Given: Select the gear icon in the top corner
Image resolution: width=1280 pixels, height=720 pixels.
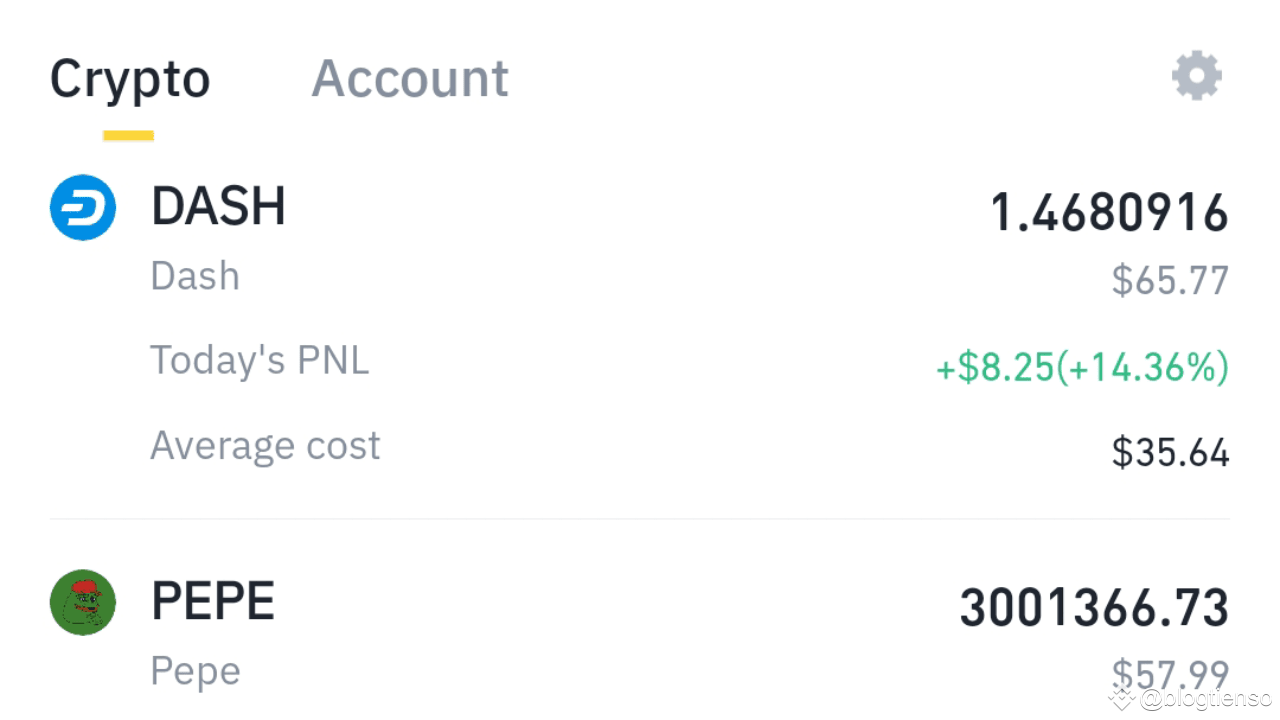Looking at the screenshot, I should click(1196, 74).
